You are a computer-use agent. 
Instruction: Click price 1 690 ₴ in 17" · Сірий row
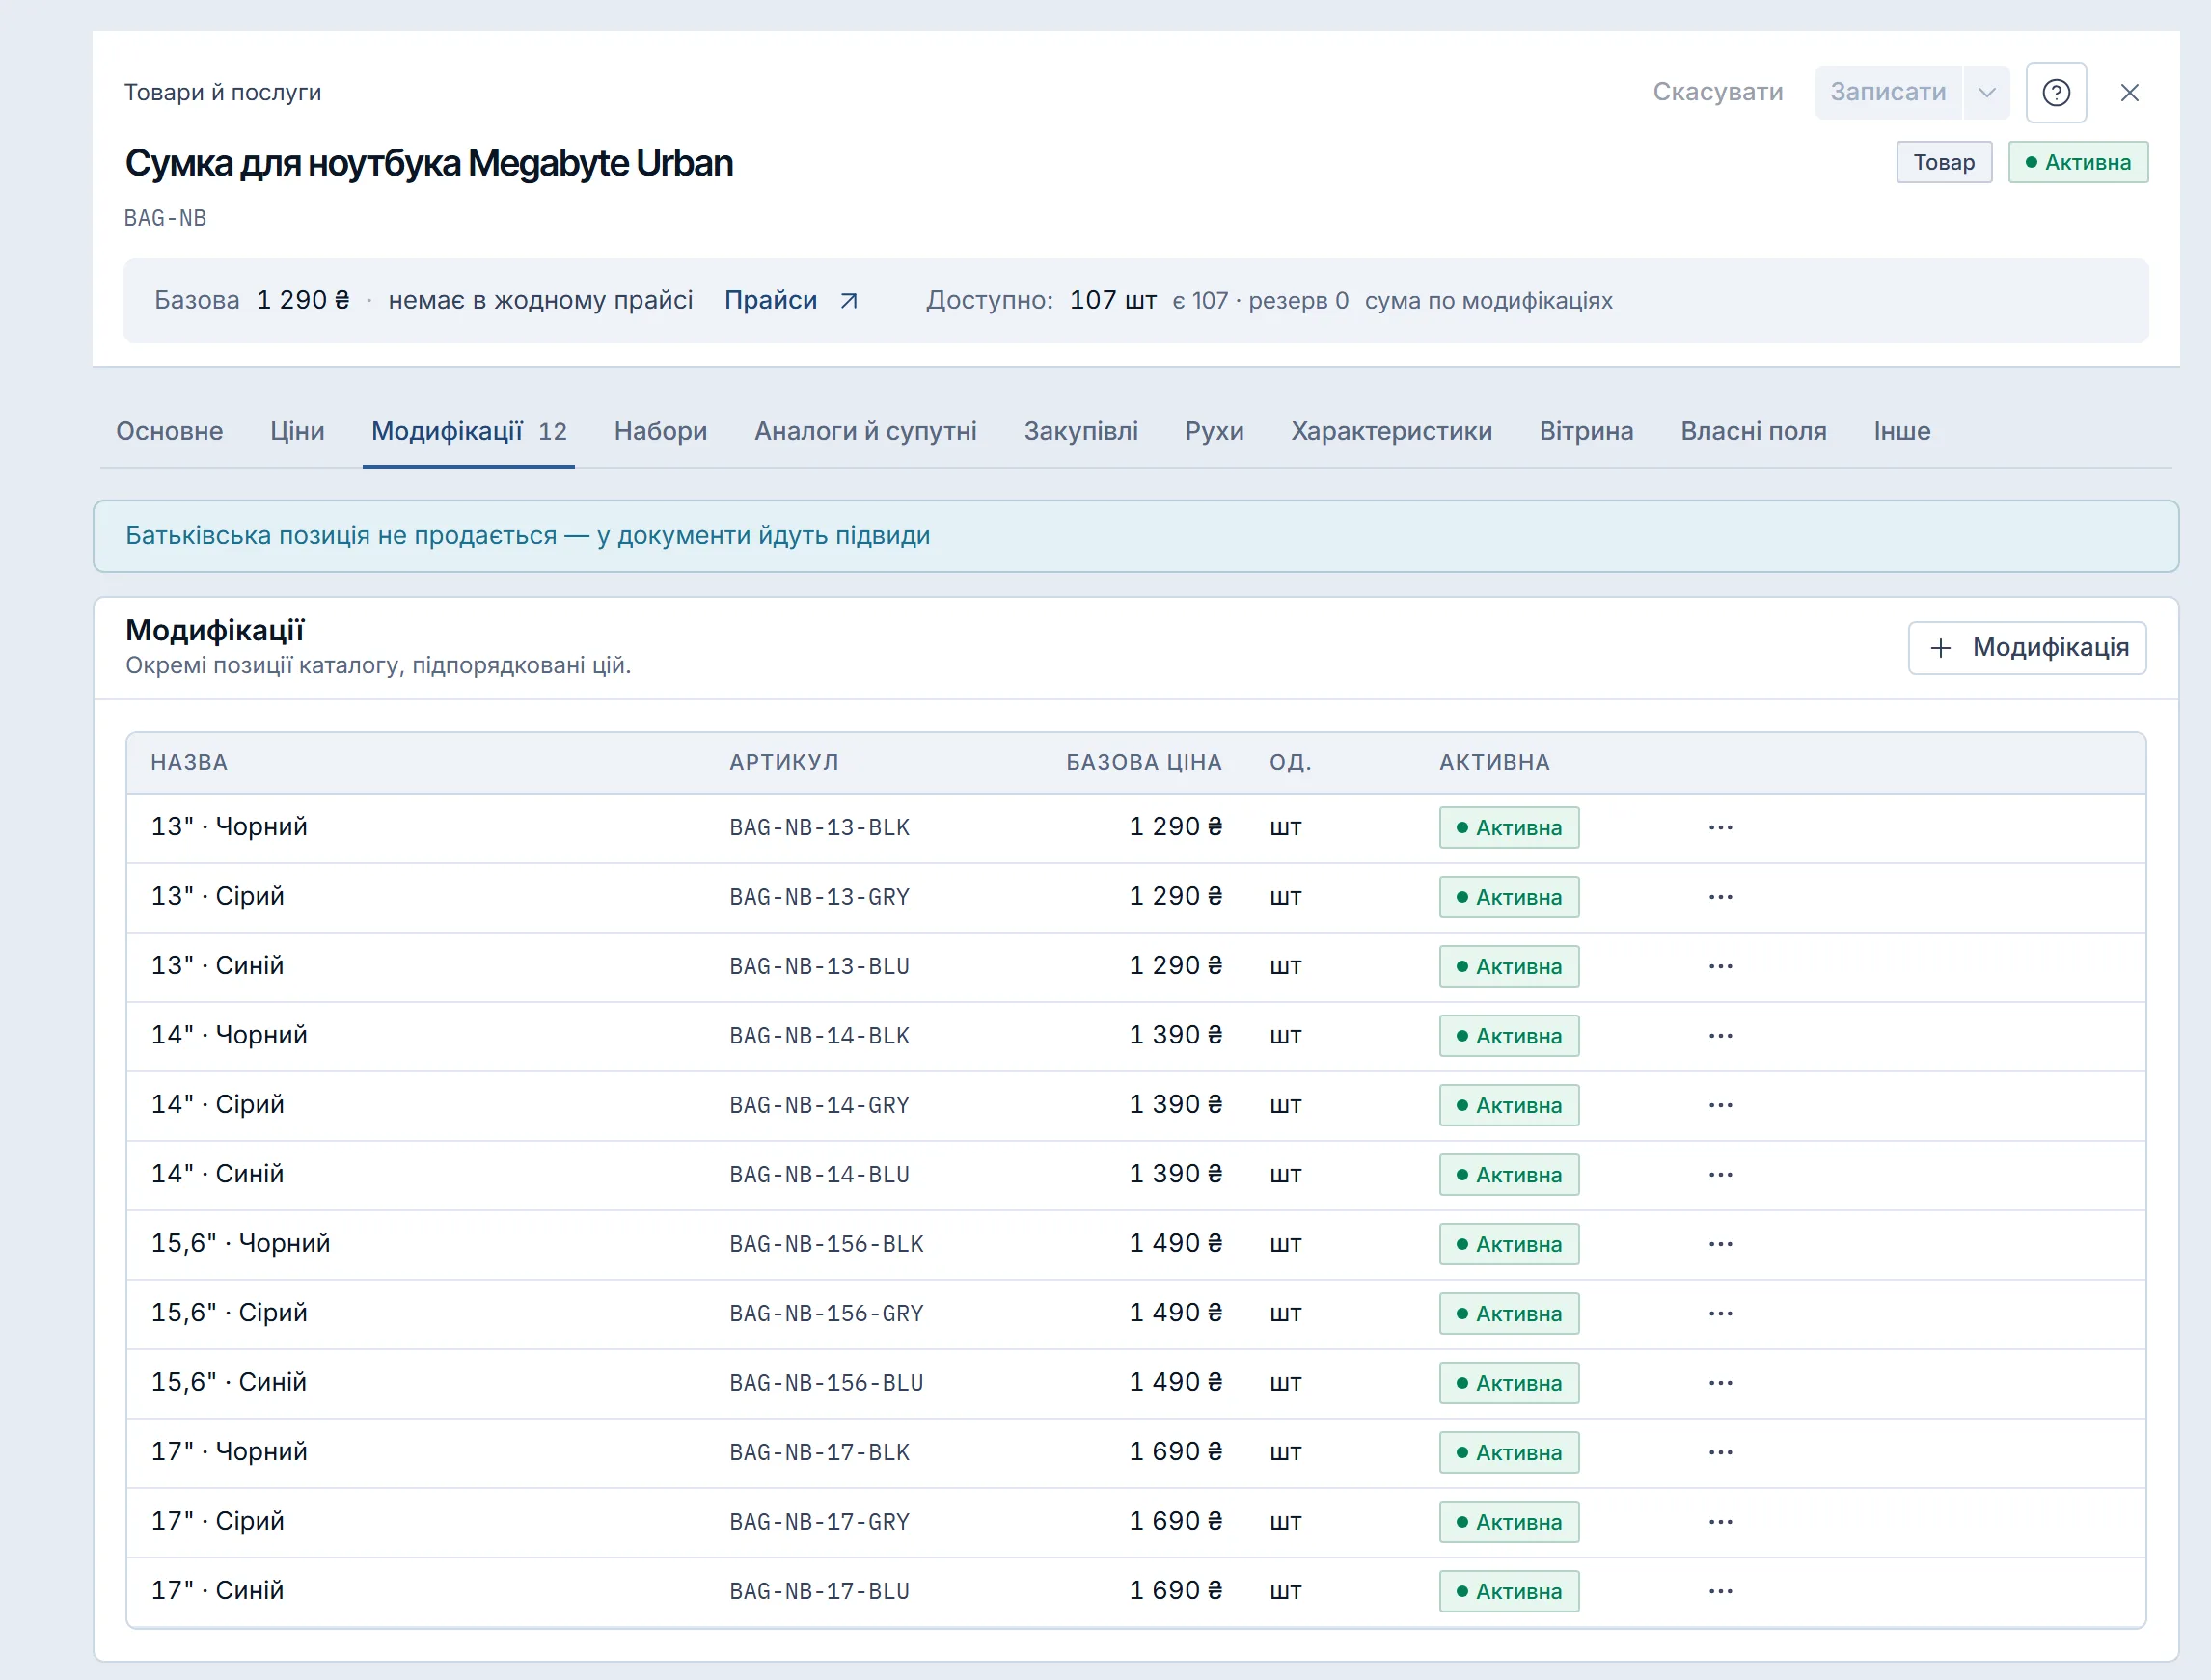coord(1175,1521)
